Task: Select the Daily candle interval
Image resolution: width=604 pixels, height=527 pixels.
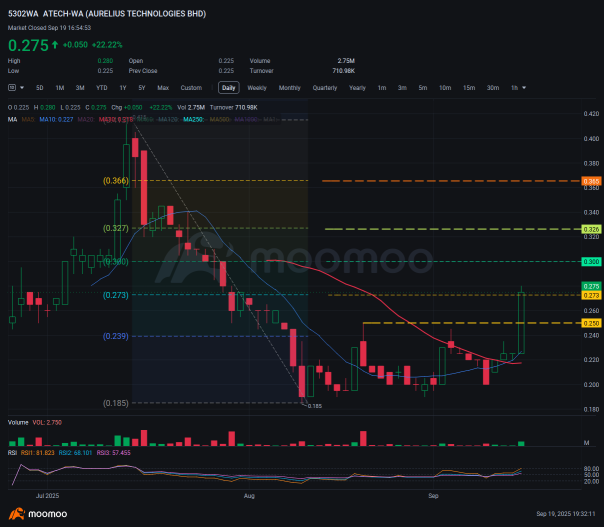Action: tap(229, 88)
